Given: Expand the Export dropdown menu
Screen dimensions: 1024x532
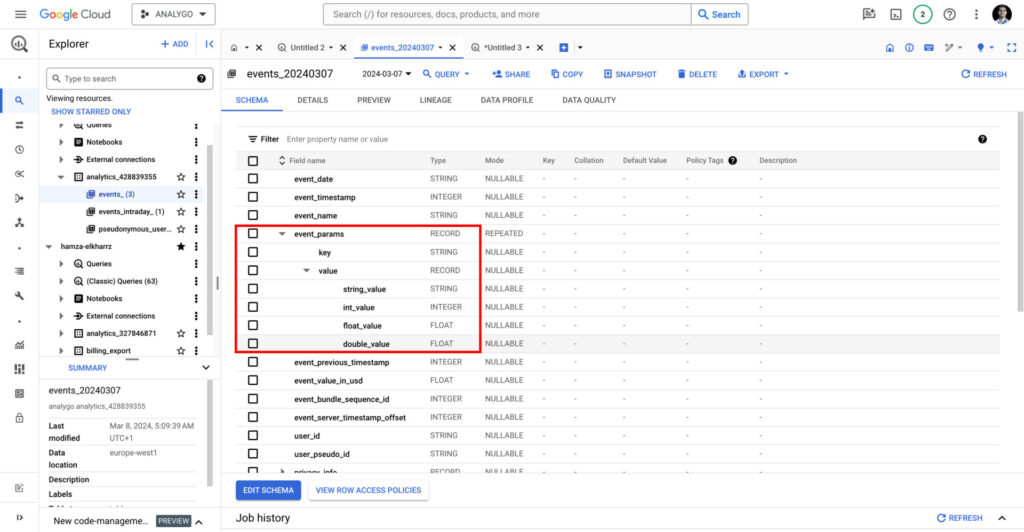Looking at the screenshot, I should coord(763,74).
